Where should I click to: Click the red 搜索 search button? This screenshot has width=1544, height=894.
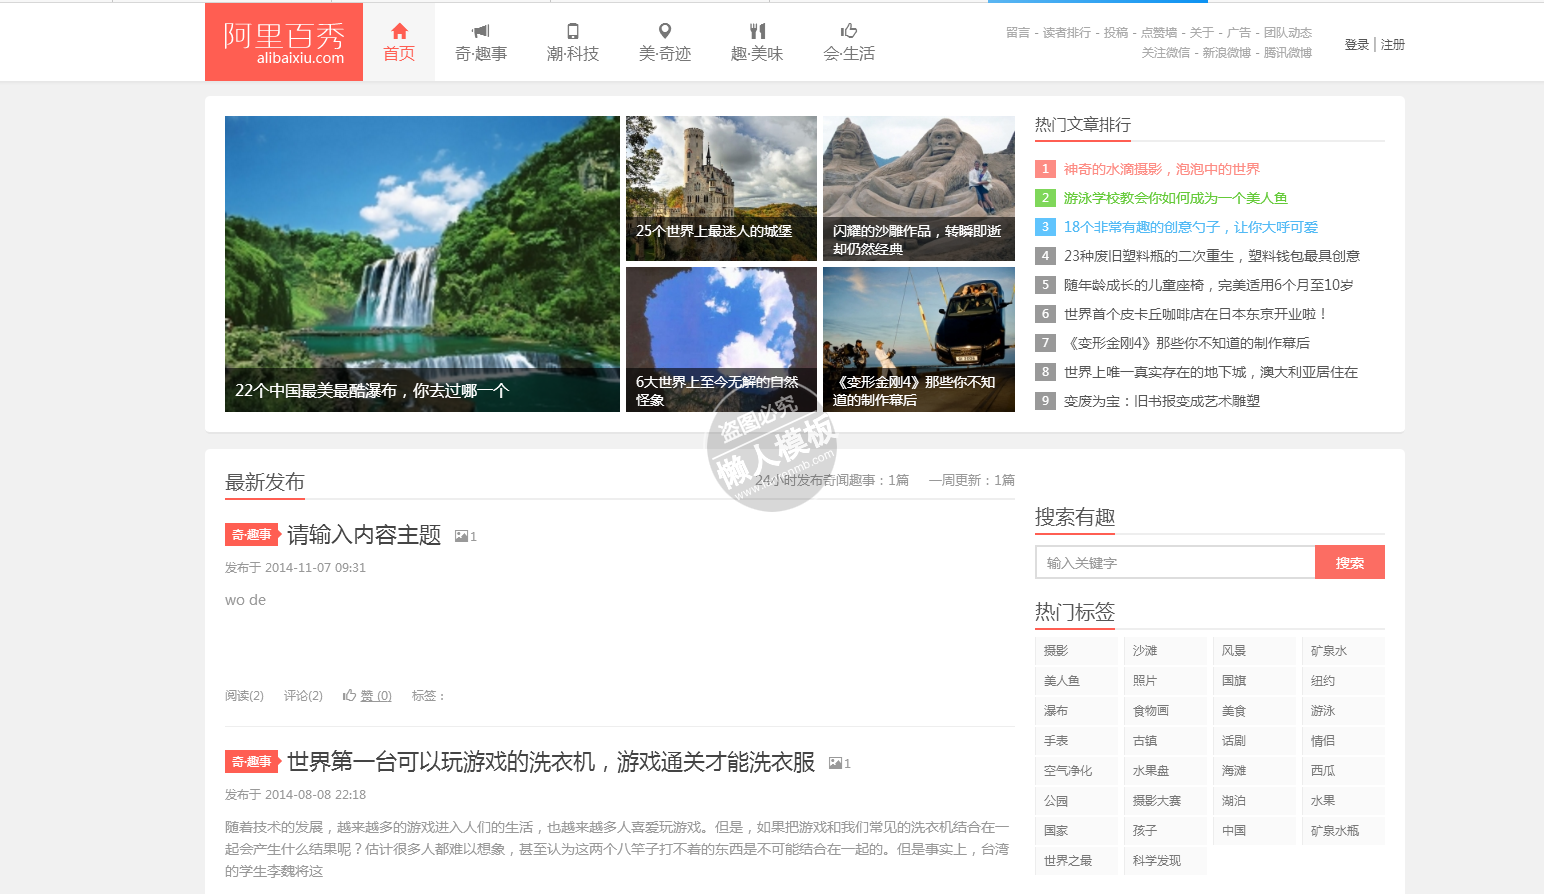[x=1350, y=563]
